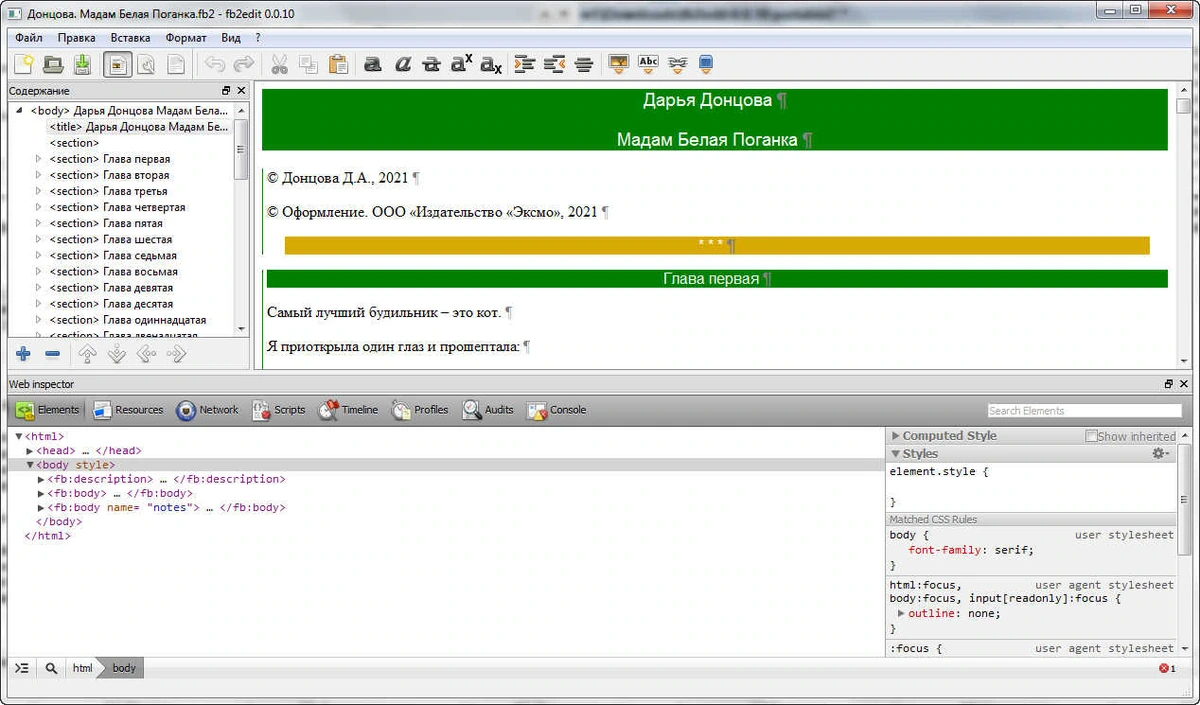Viewport: 1200px width, 705px height.
Task: Insert a link using the chain icon
Action: click(x=678, y=64)
